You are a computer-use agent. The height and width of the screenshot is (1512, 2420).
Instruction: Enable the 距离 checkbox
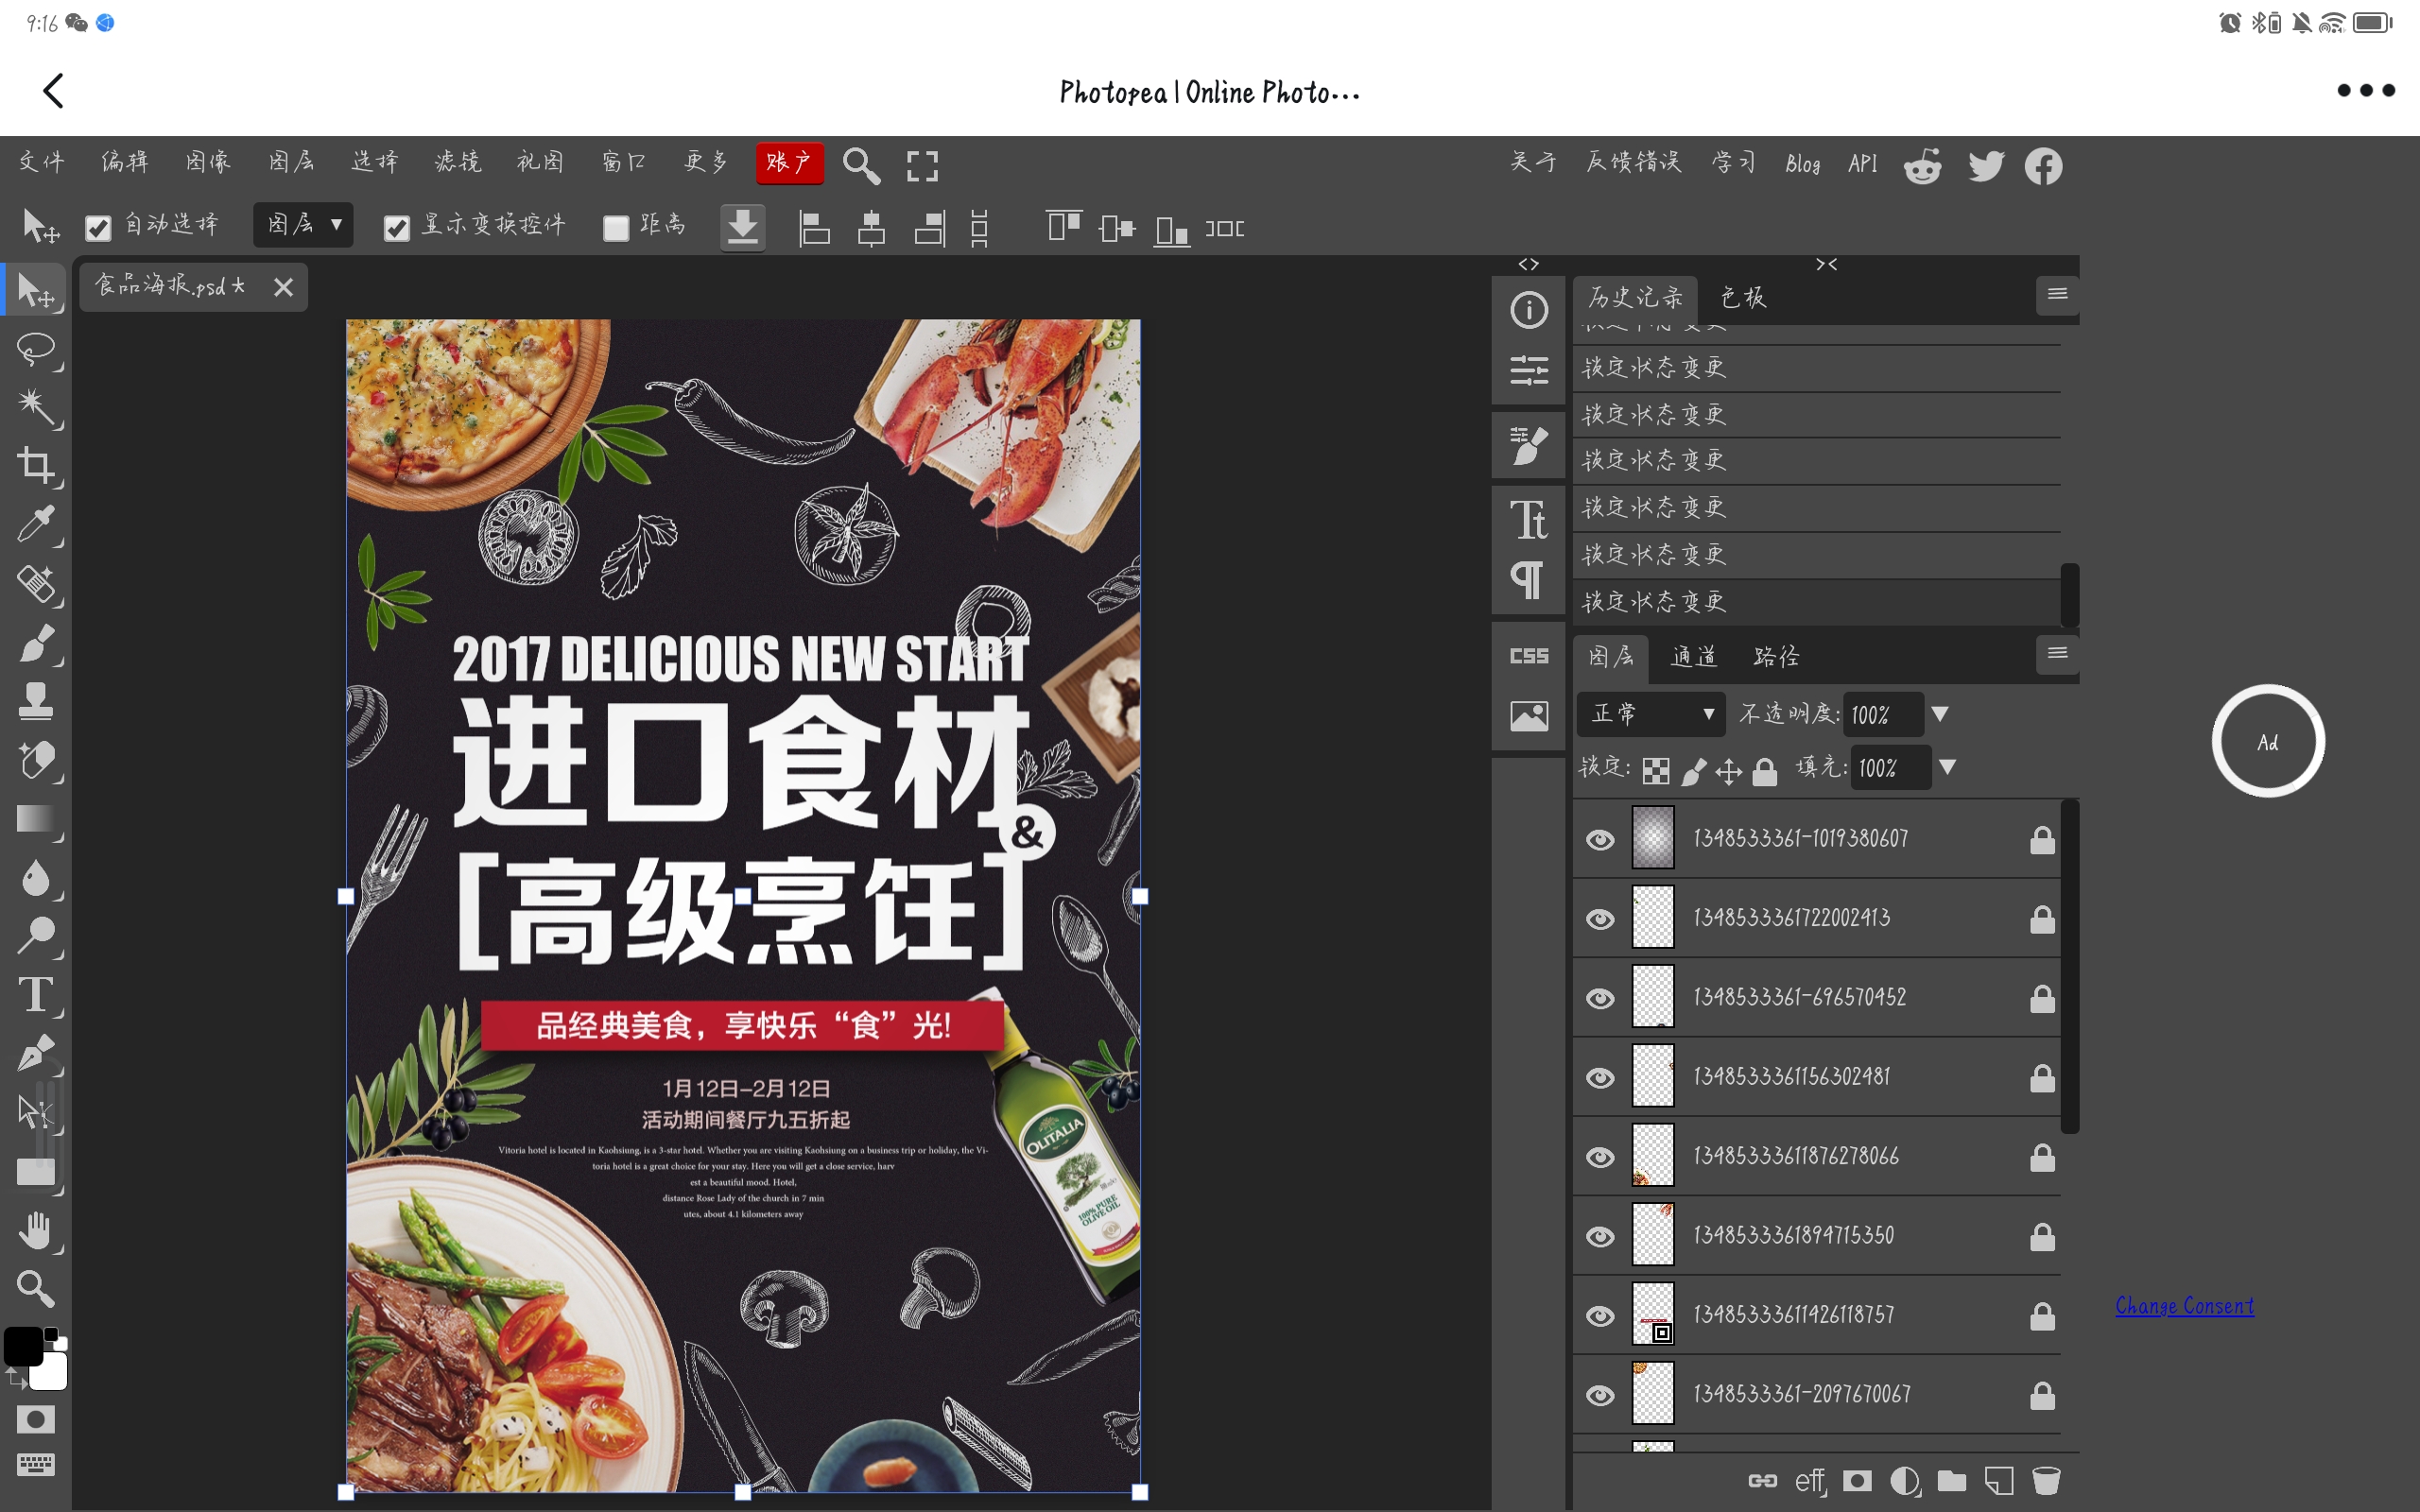pos(616,229)
